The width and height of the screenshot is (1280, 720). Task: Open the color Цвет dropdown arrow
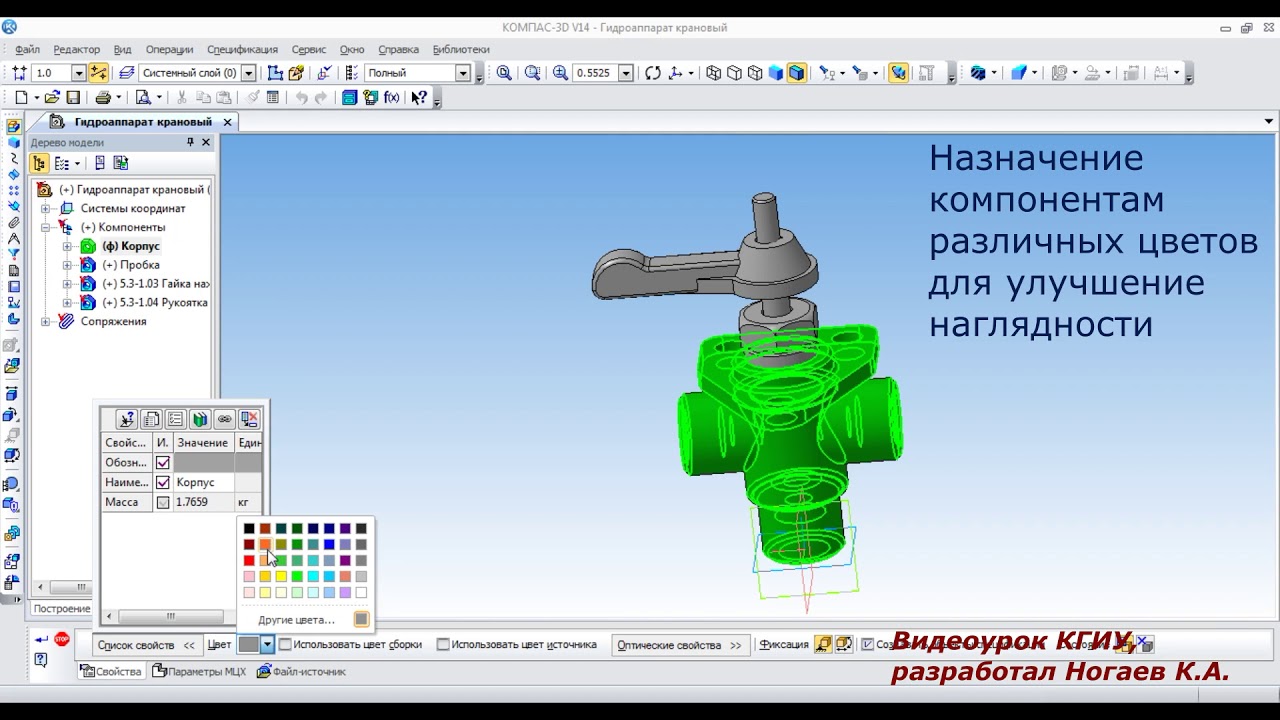point(267,645)
